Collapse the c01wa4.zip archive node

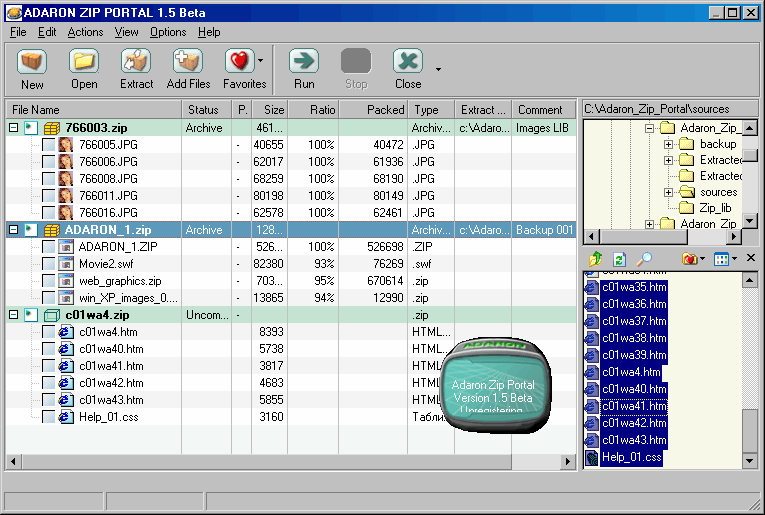tap(14, 315)
